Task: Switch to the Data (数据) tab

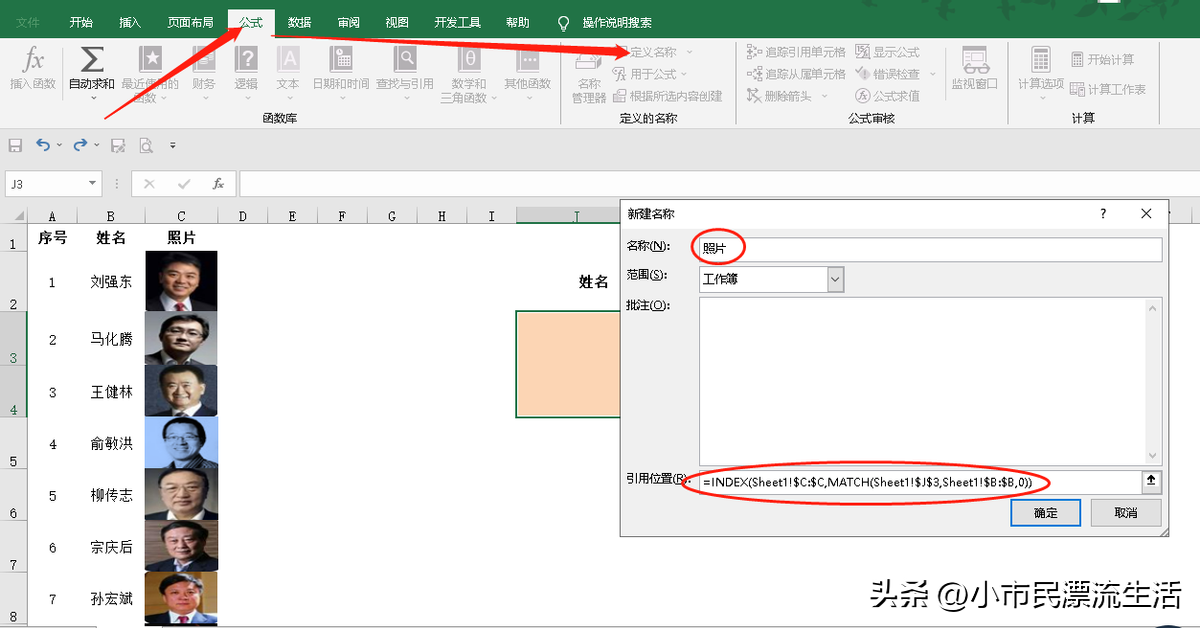Action: pyautogui.click(x=299, y=22)
